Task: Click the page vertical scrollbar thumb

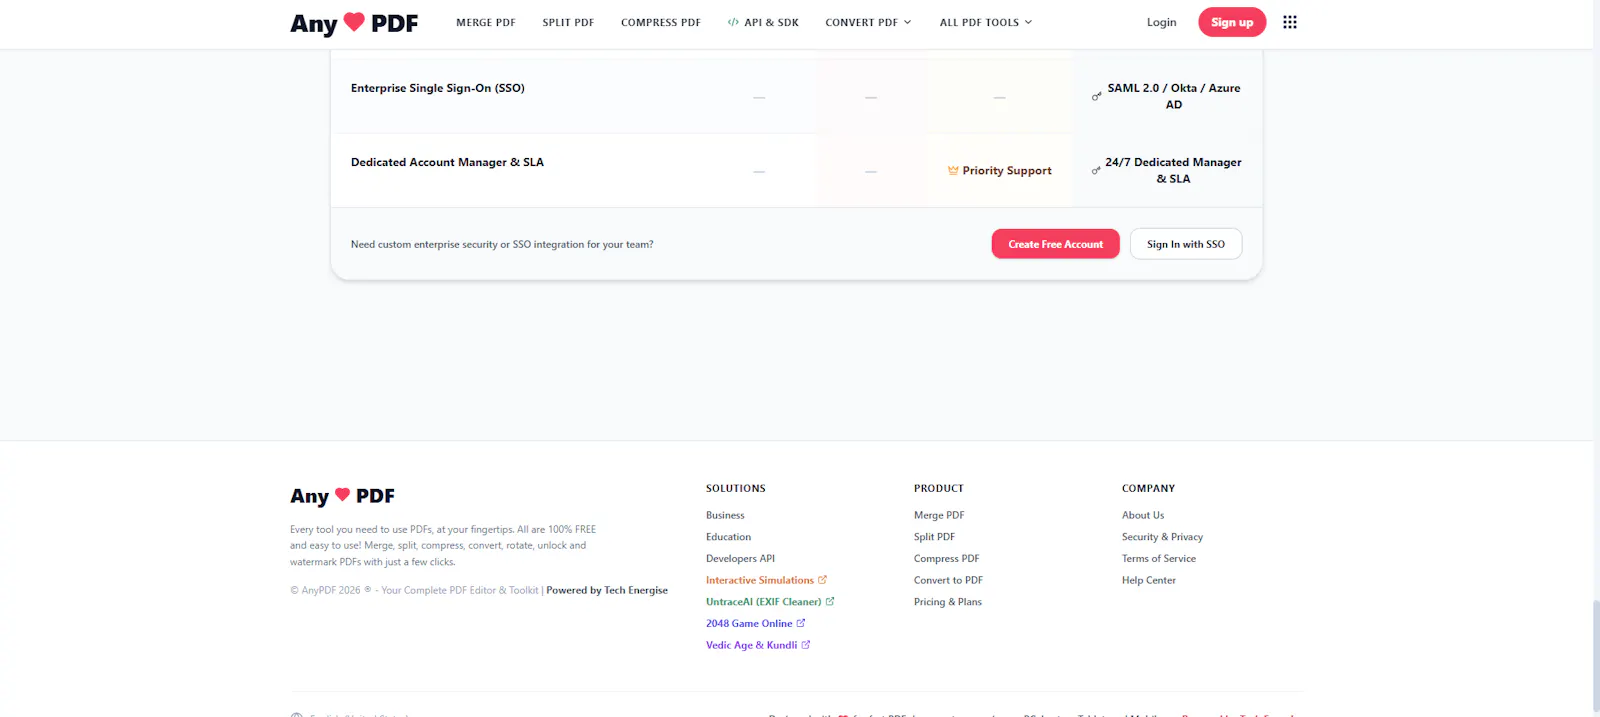Action: point(1596,655)
